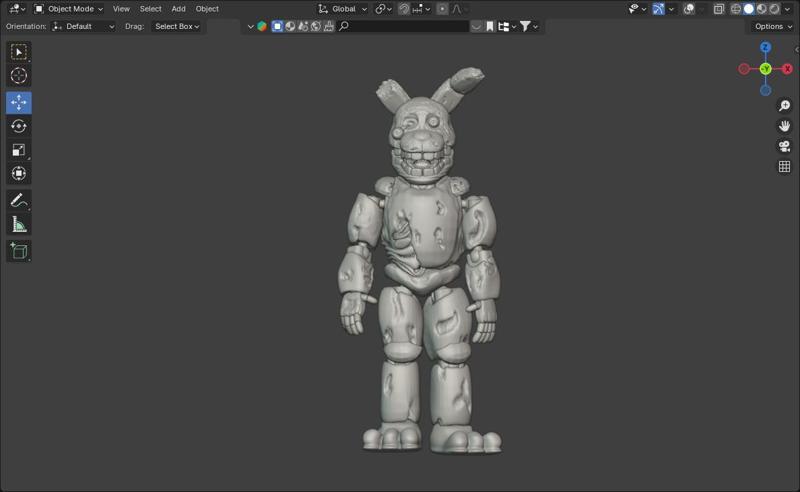Click the Select Box tool icon
800x492 pixels.
(x=18, y=52)
